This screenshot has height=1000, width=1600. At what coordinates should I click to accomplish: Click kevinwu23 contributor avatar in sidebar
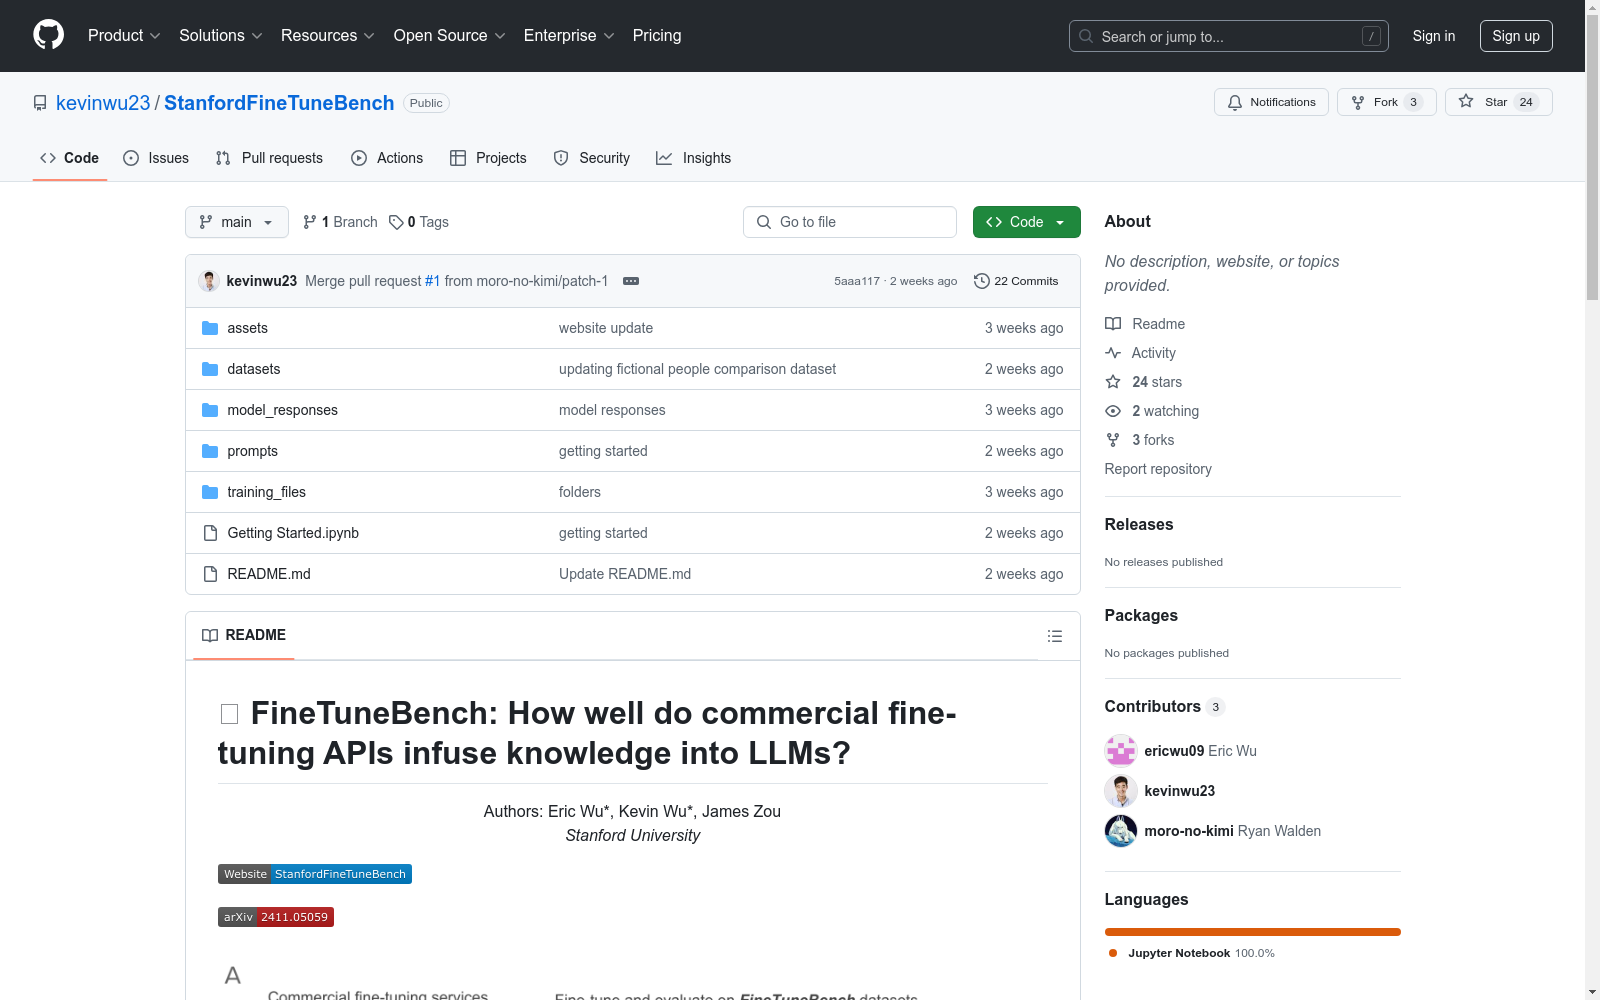tap(1121, 791)
